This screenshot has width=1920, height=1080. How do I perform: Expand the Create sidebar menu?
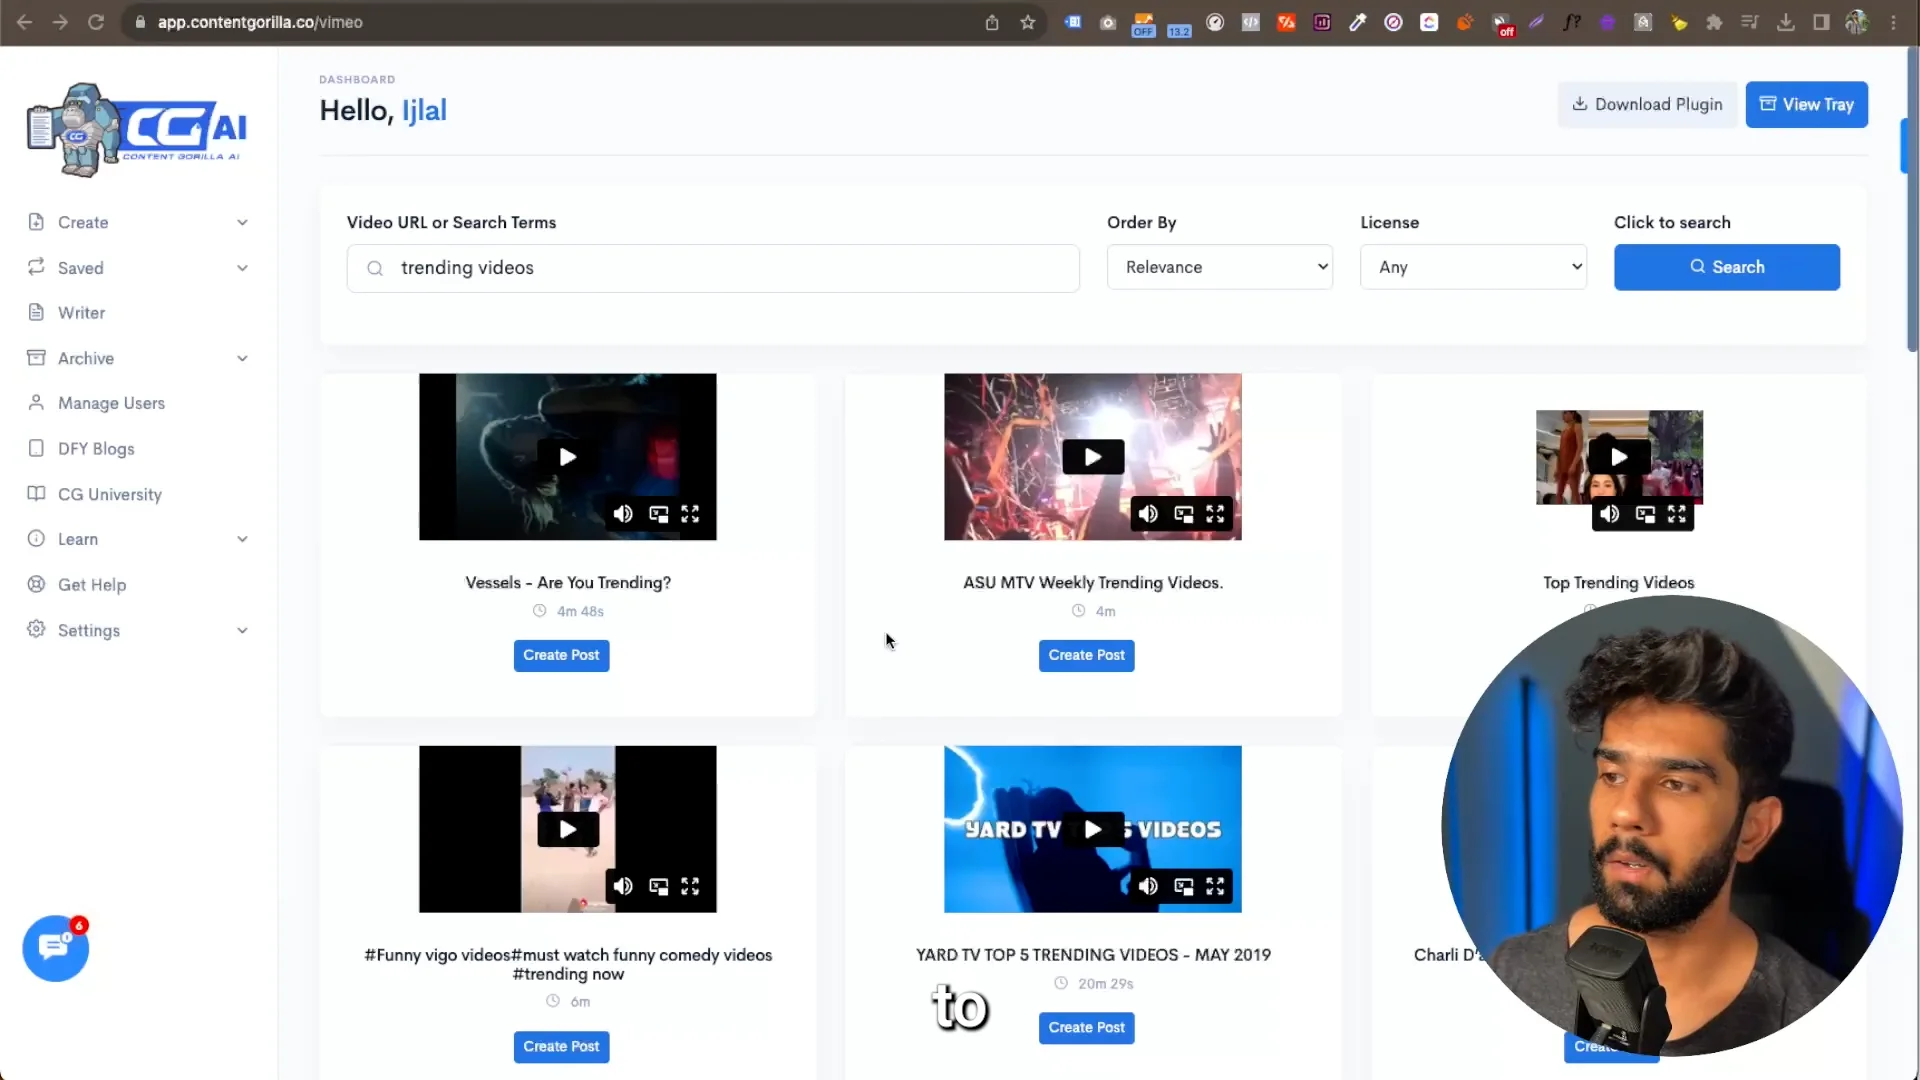tap(138, 222)
